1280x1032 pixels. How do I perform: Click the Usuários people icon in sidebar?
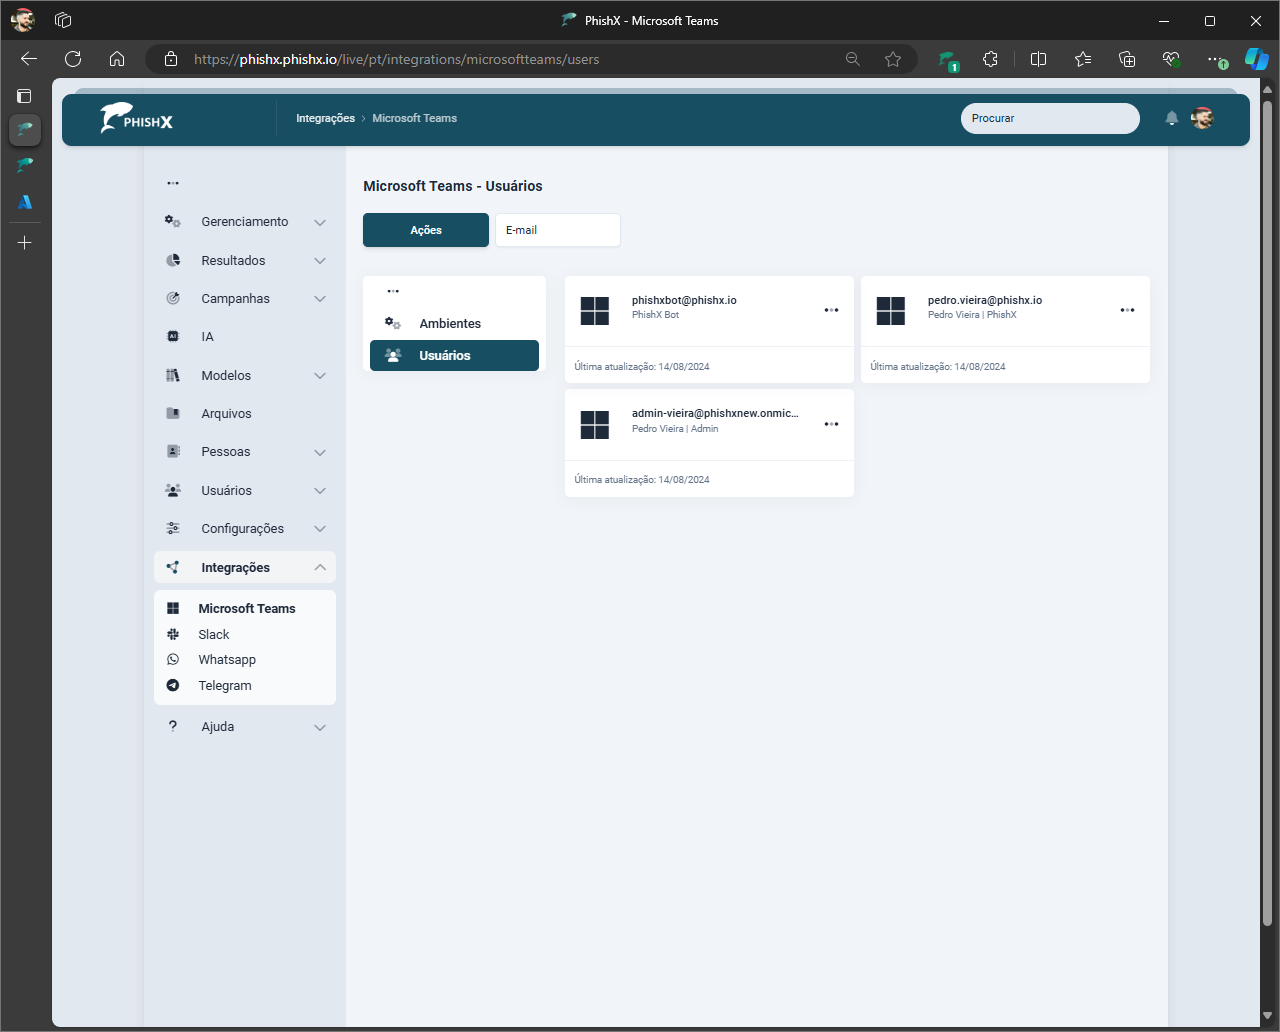tap(173, 490)
